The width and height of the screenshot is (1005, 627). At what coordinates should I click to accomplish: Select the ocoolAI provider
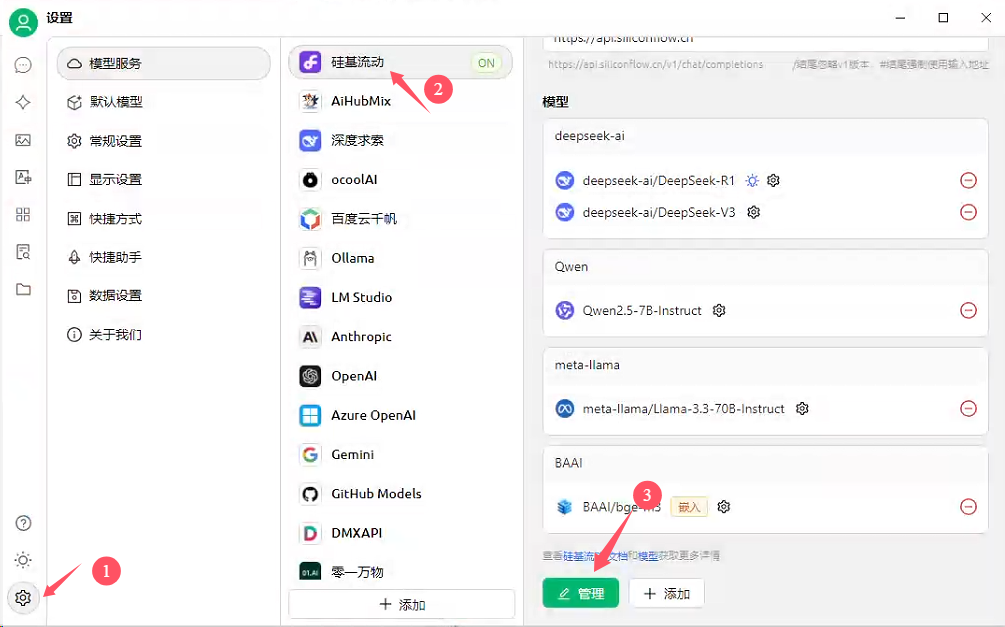pos(401,180)
